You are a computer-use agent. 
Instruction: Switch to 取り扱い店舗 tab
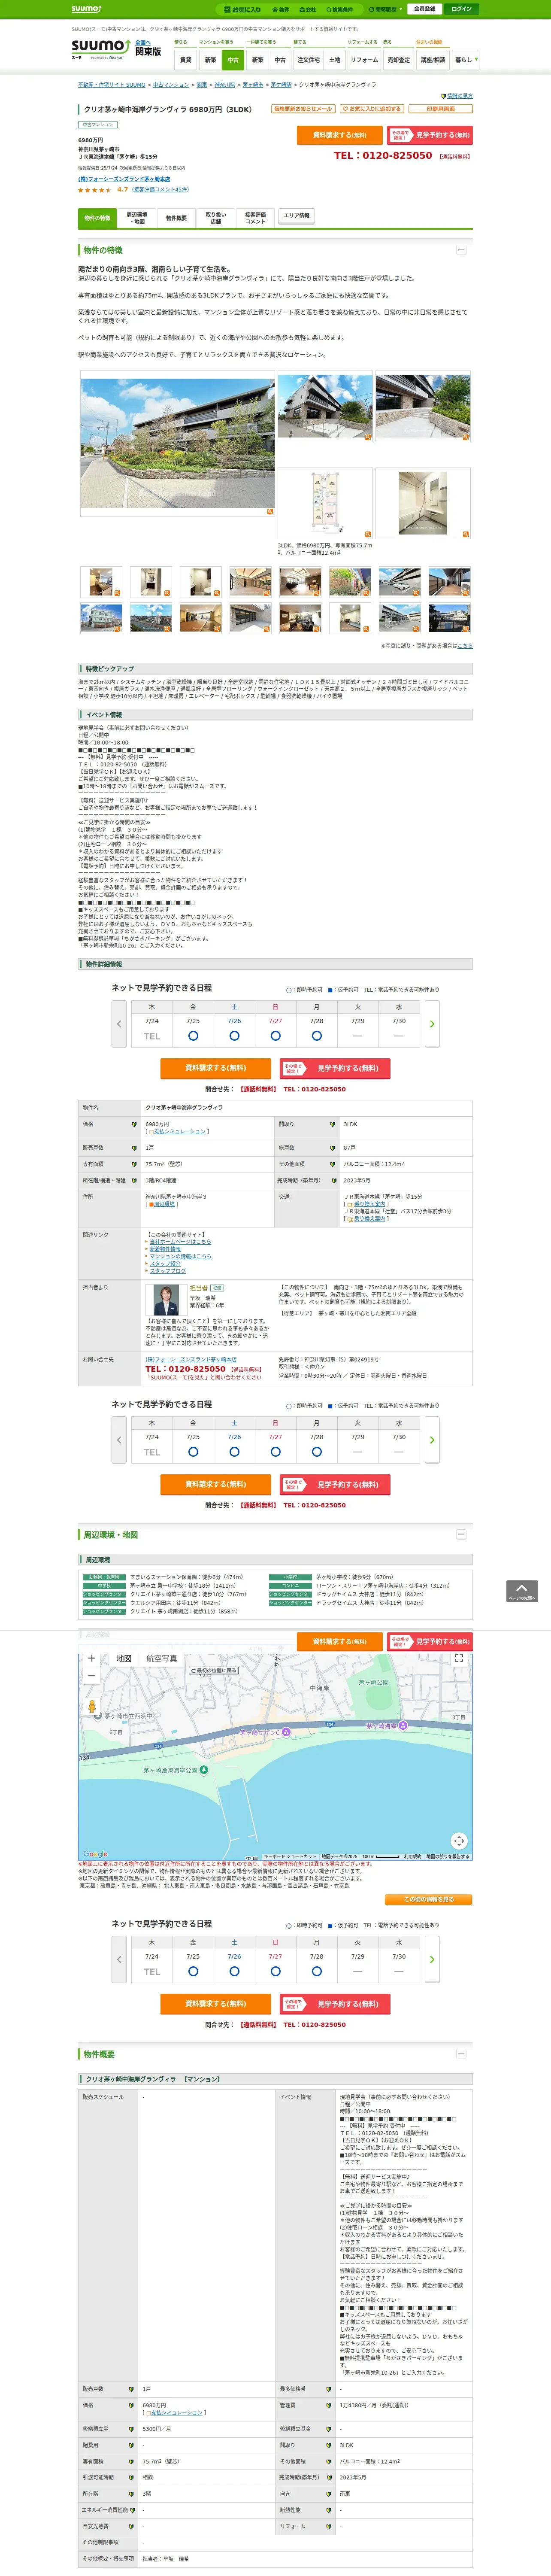pos(216,218)
